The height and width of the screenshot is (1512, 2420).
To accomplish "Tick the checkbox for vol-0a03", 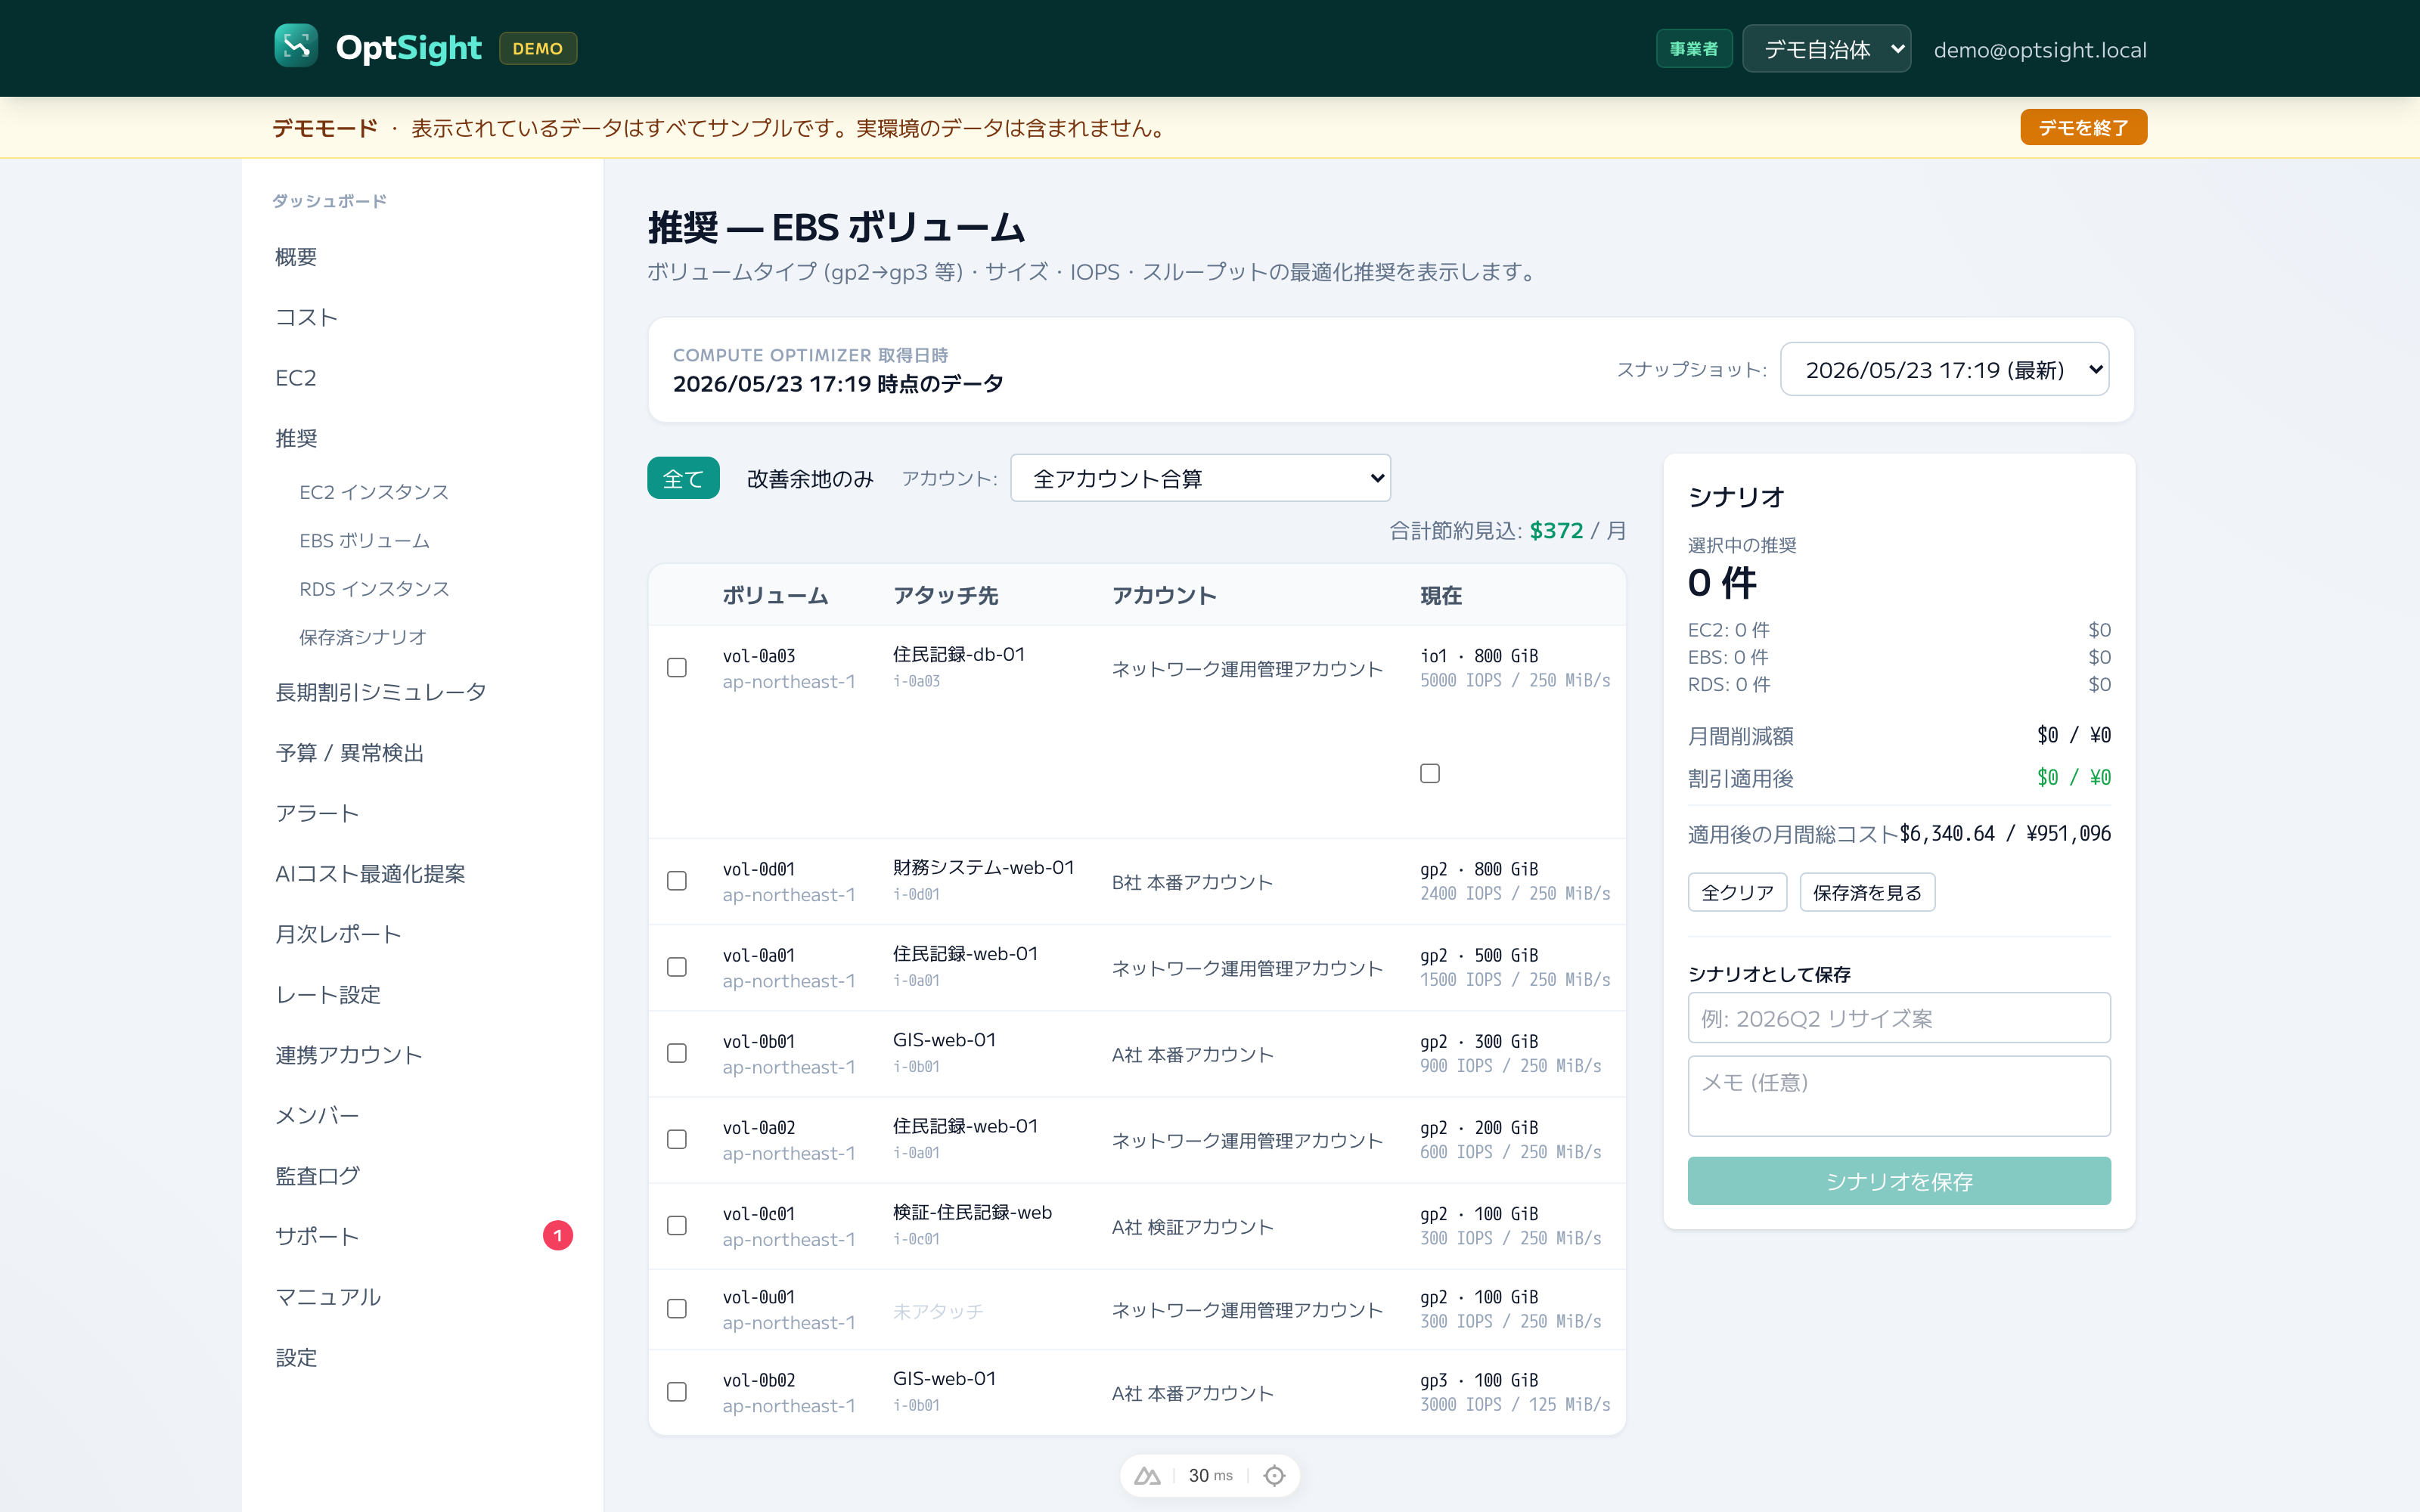I will click(677, 667).
